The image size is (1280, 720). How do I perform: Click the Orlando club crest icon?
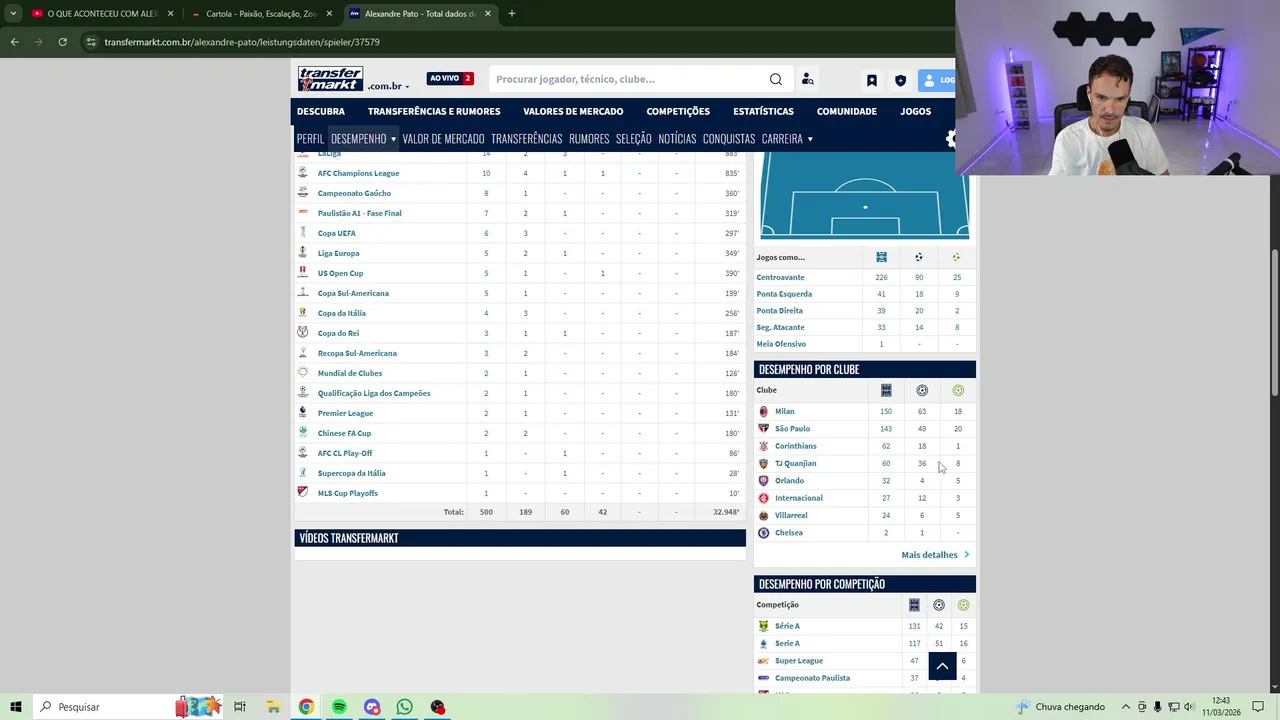764,481
